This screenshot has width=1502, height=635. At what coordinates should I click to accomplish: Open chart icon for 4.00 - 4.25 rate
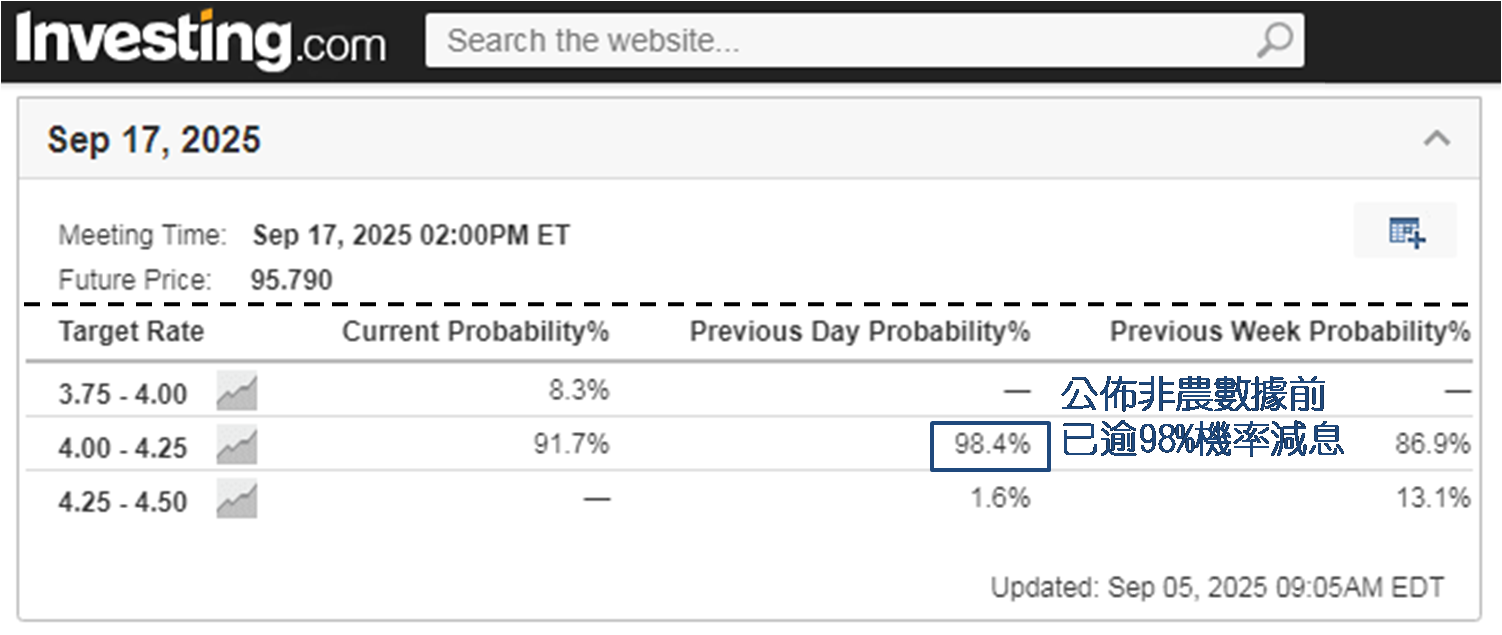click(x=237, y=446)
